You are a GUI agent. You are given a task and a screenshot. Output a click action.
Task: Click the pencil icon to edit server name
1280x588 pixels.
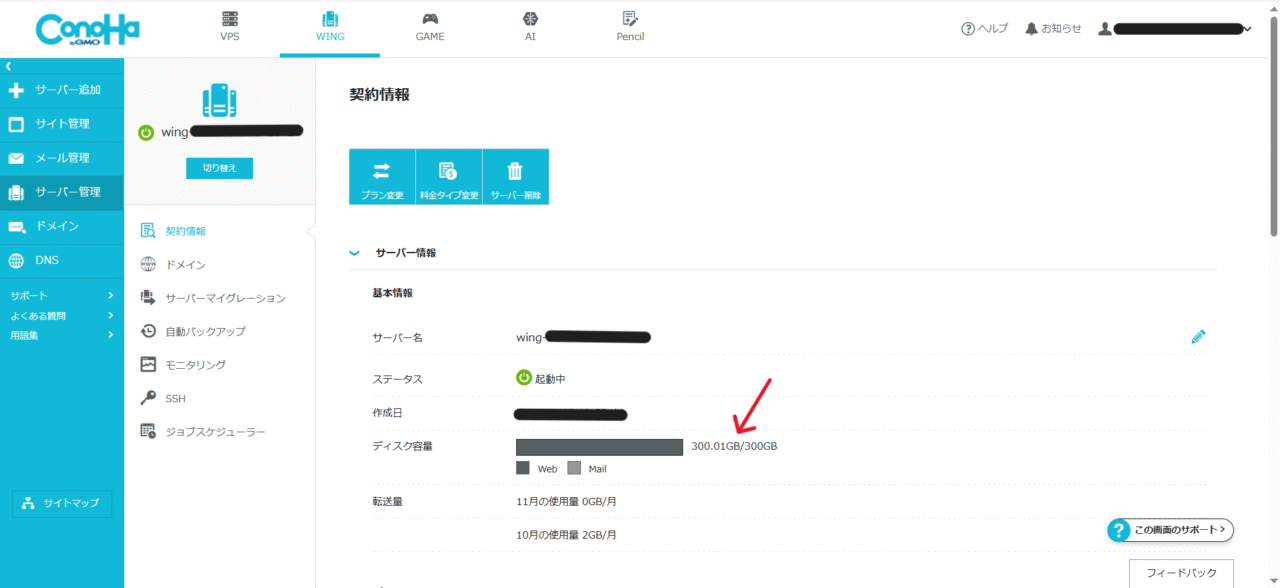point(1198,337)
